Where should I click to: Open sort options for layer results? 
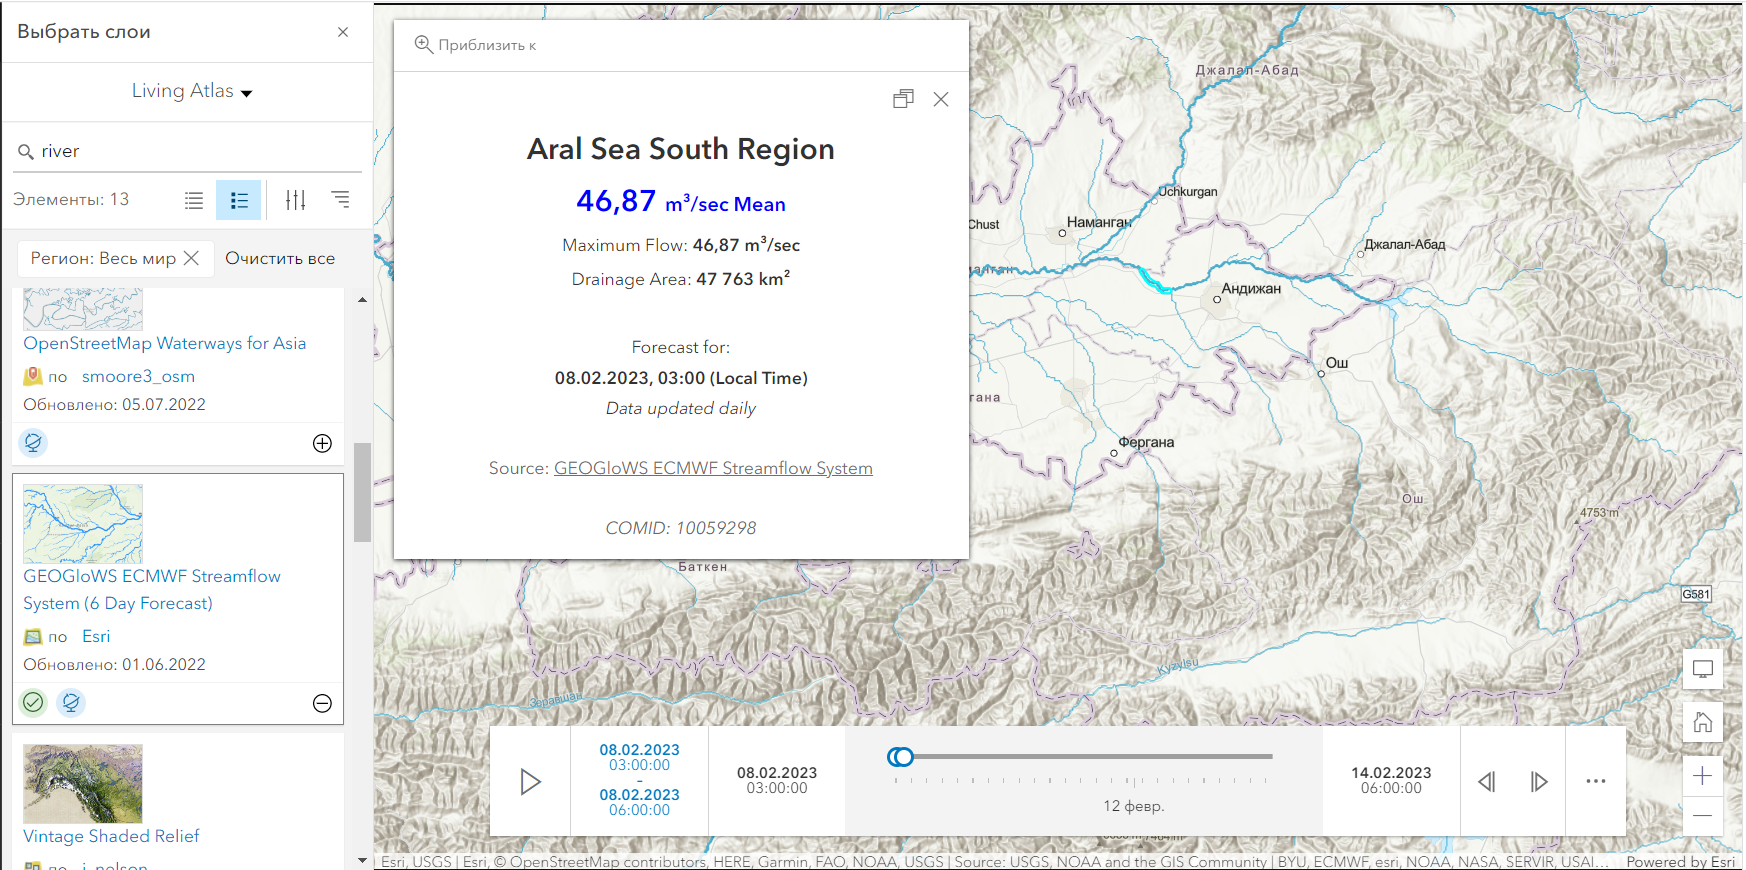[x=341, y=200]
